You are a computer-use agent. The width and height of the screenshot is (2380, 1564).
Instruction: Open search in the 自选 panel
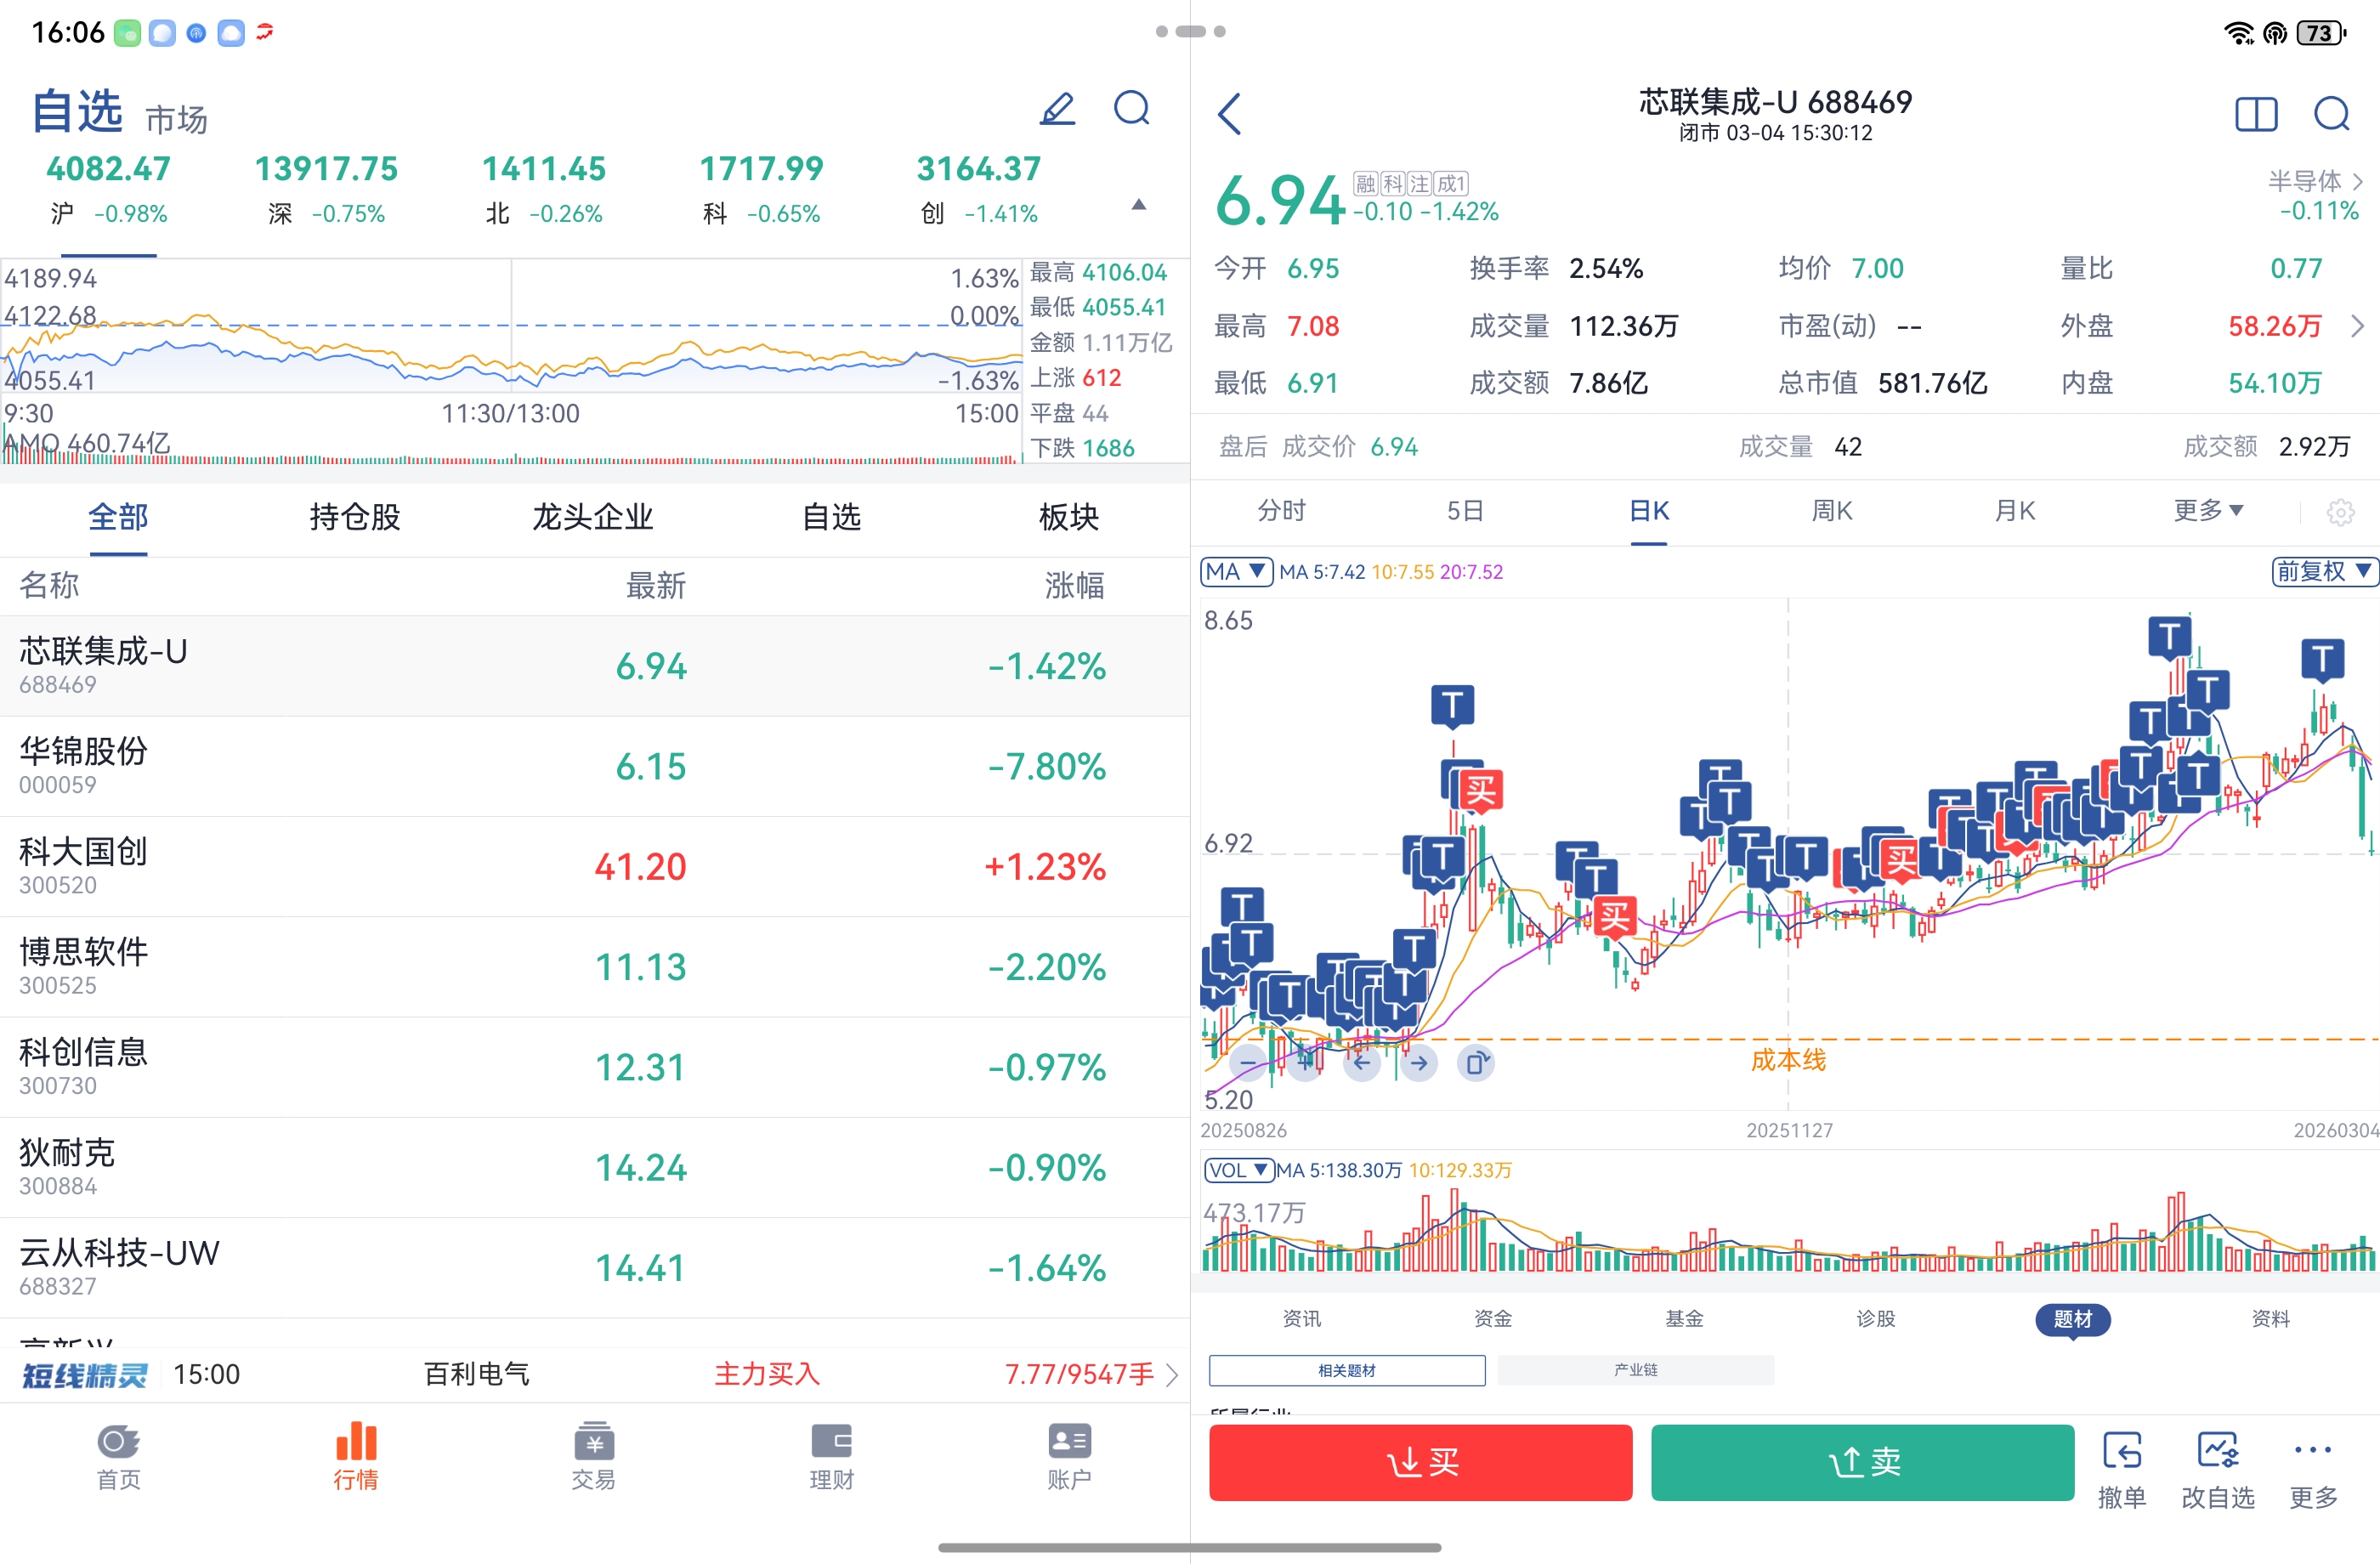click(x=1132, y=109)
